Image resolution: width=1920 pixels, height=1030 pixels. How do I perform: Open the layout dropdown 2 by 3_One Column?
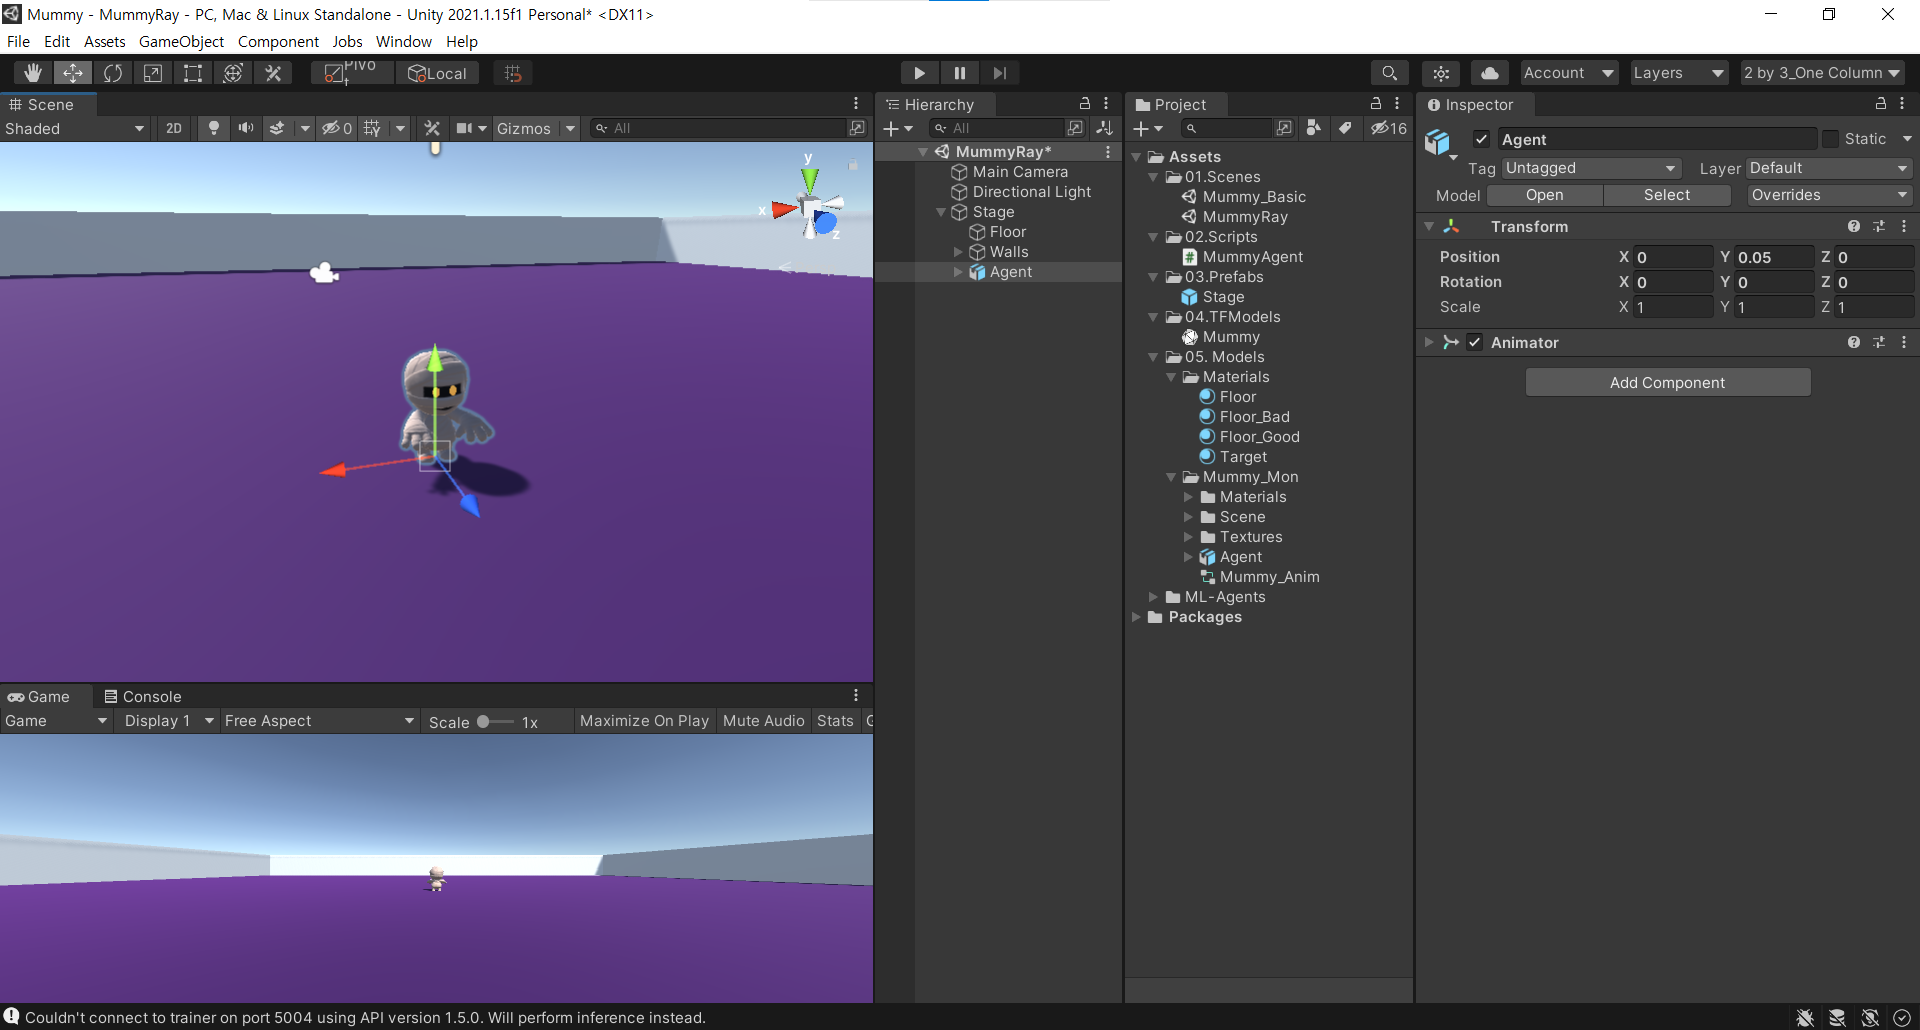1822,73
